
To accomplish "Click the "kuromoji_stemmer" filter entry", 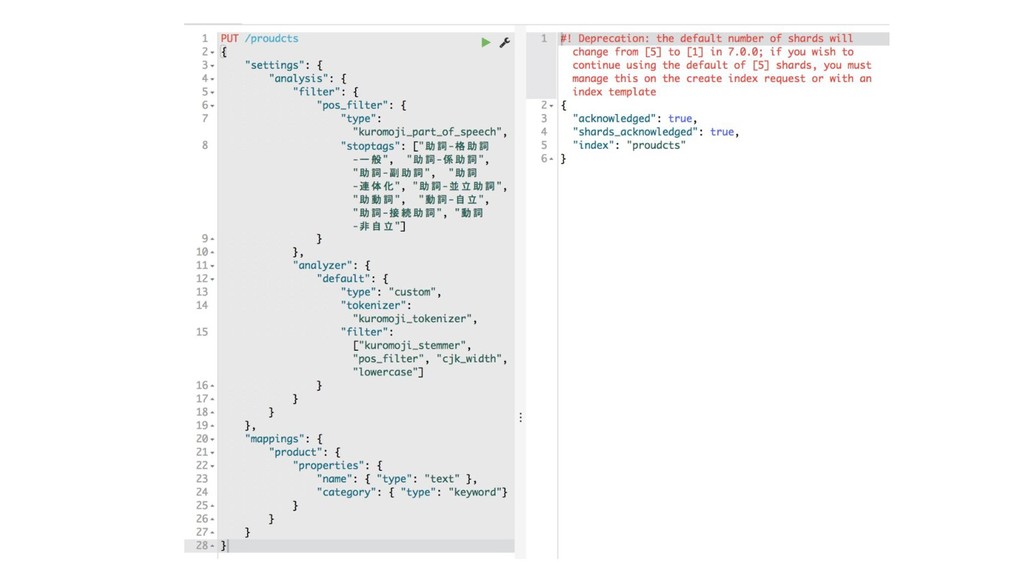I will pos(412,345).
